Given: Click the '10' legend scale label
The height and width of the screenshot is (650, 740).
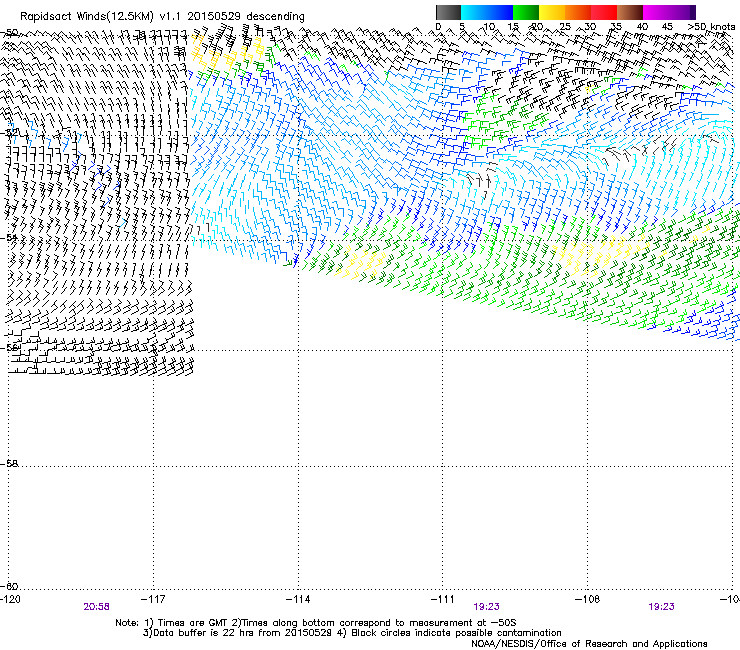Looking at the screenshot, I should (x=489, y=27).
